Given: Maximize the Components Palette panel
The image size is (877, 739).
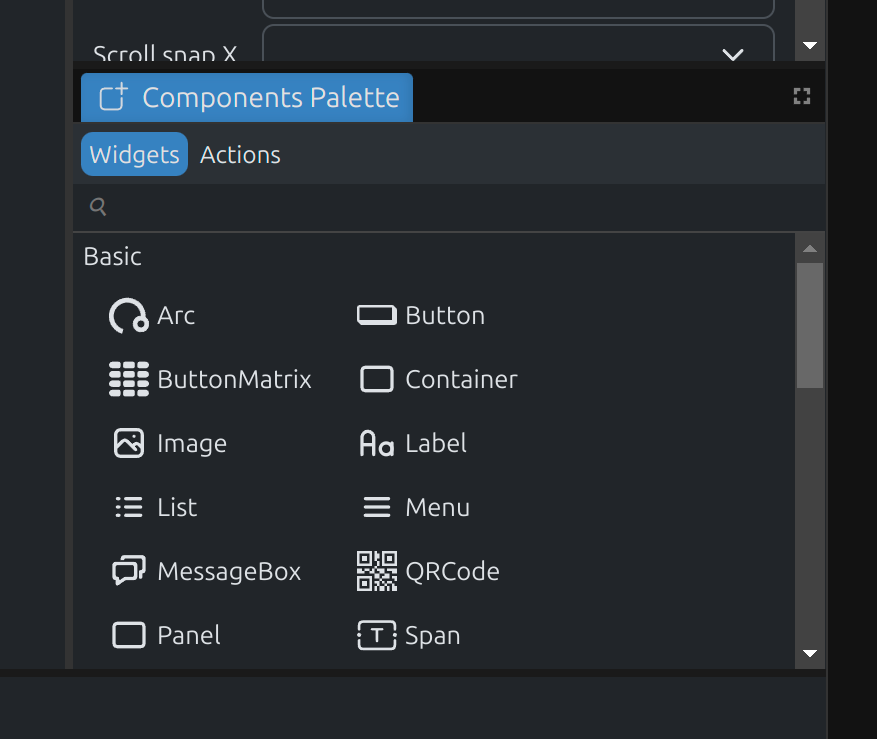Looking at the screenshot, I should pyautogui.click(x=801, y=97).
